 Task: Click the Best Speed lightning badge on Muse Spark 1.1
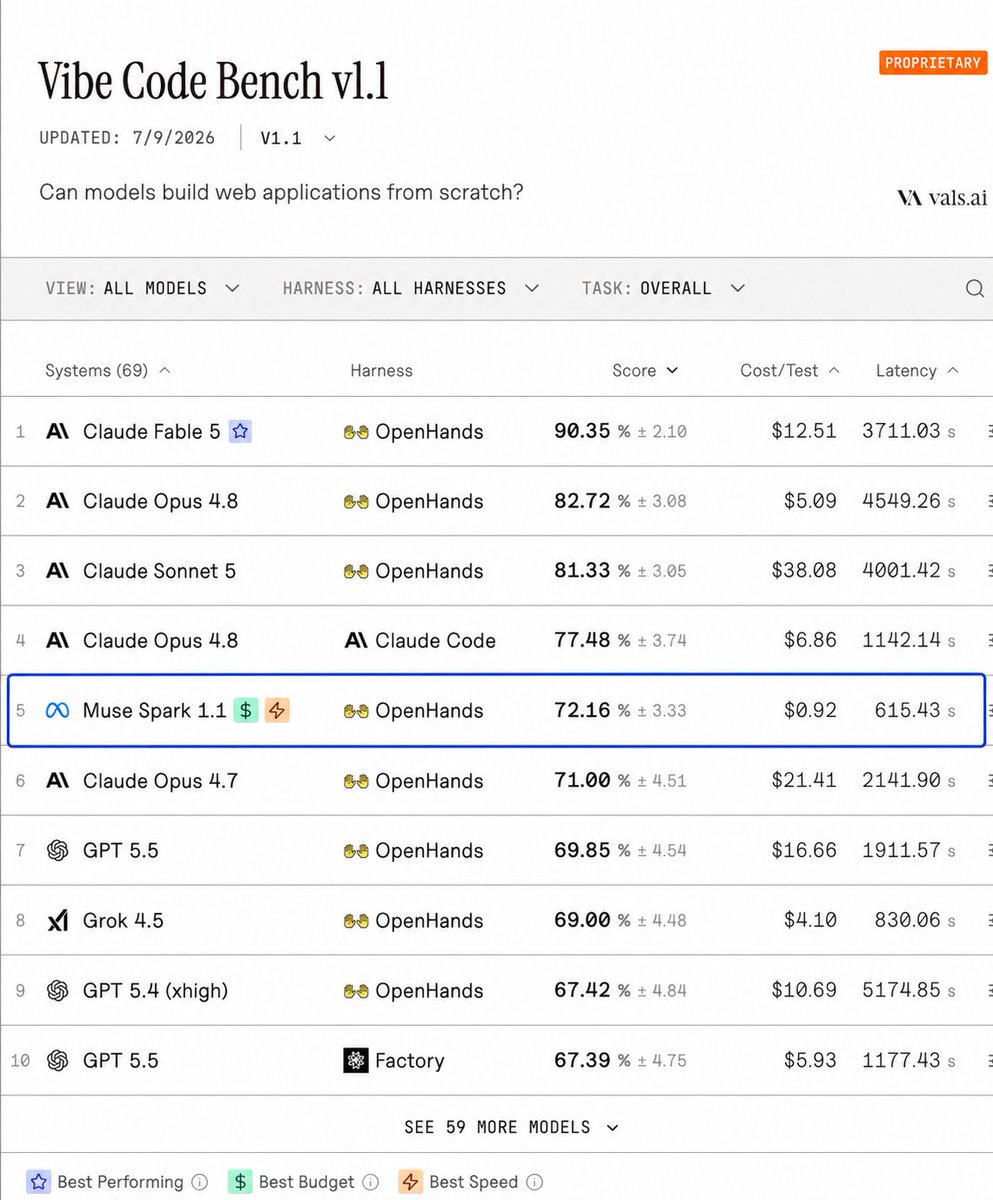[x=277, y=711]
